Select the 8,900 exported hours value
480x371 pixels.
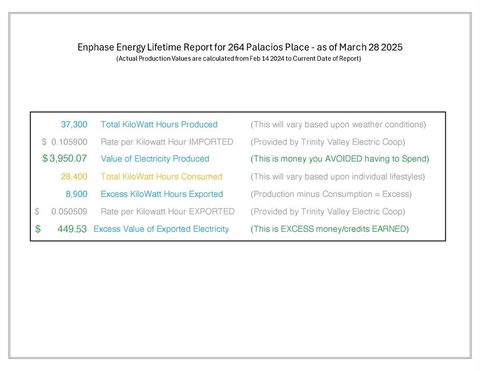click(x=76, y=194)
